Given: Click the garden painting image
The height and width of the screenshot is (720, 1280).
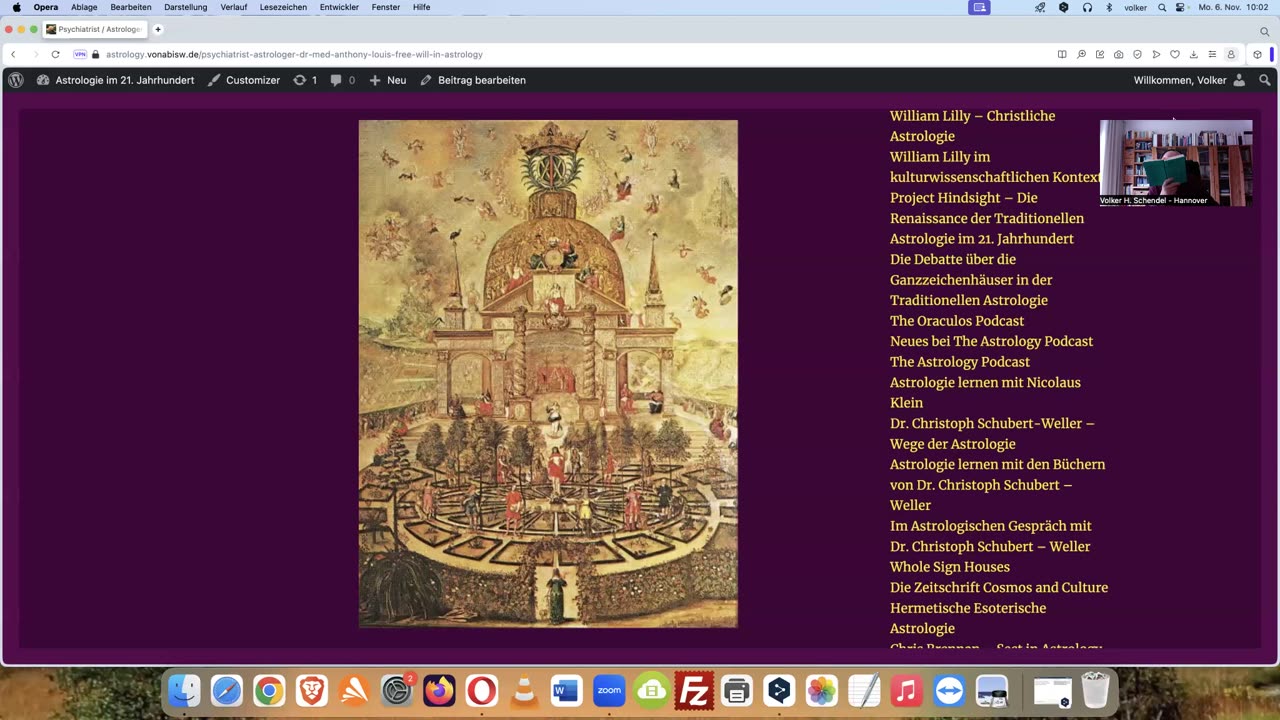Looking at the screenshot, I should pos(548,374).
